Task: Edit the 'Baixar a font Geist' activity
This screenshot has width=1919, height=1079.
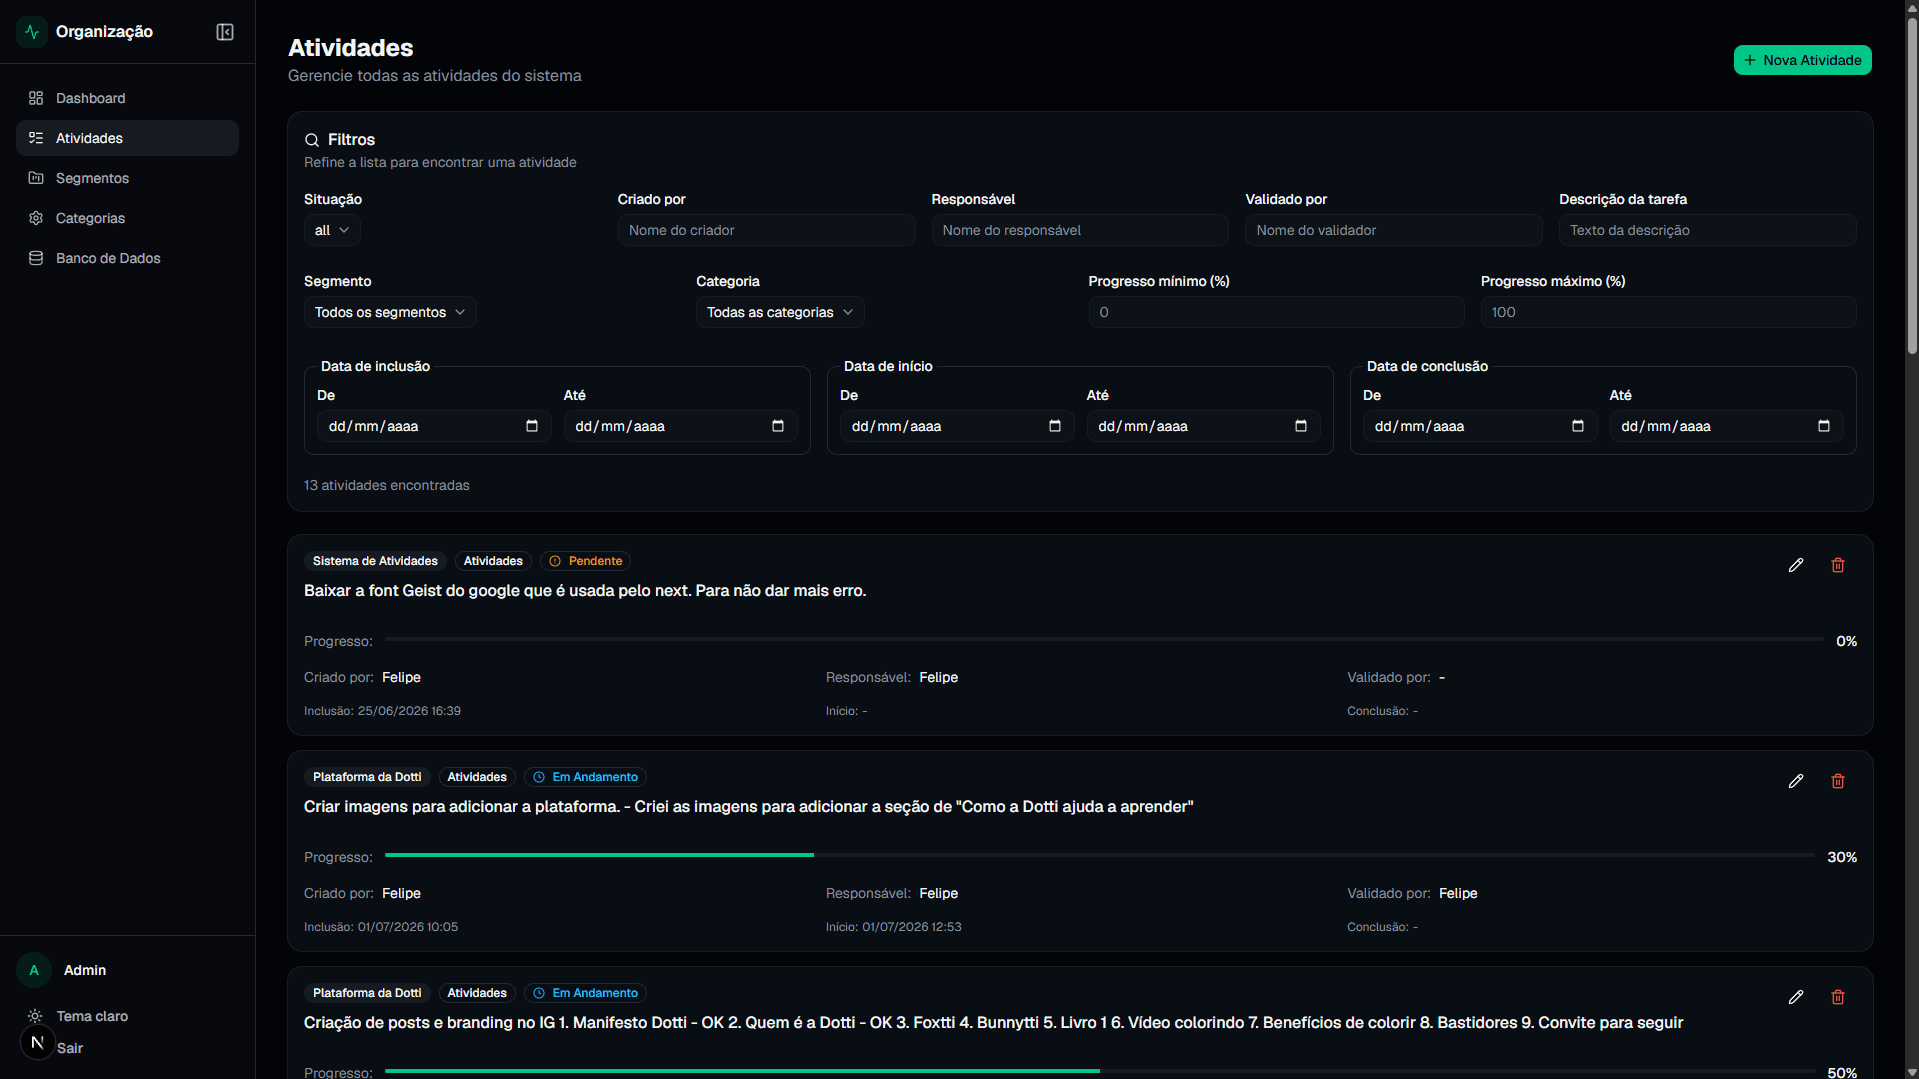Action: coord(1796,565)
